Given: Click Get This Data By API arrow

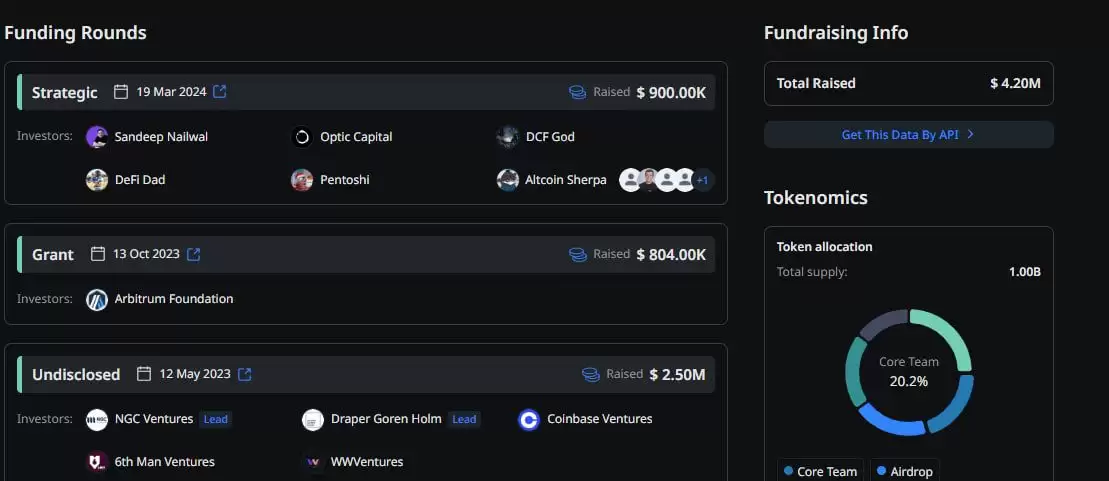Looking at the screenshot, I should tap(970, 135).
